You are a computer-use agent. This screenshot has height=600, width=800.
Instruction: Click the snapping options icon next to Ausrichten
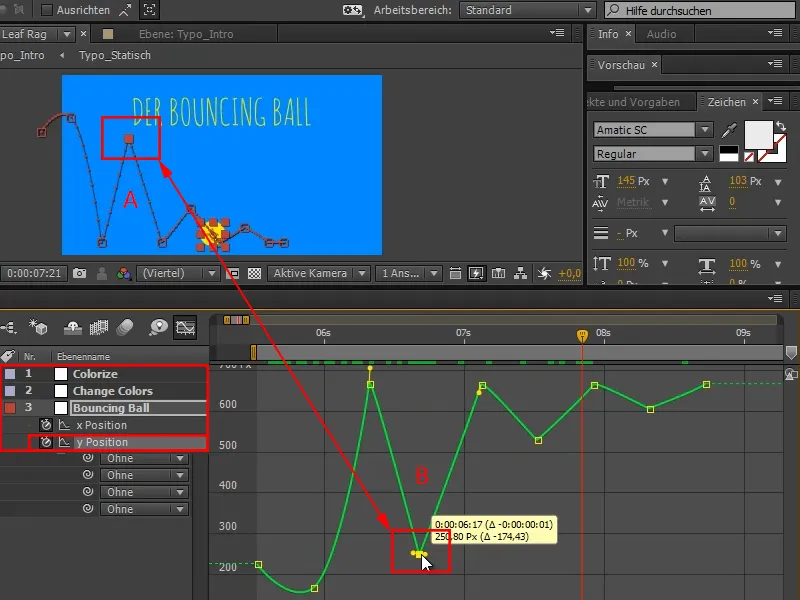125,10
